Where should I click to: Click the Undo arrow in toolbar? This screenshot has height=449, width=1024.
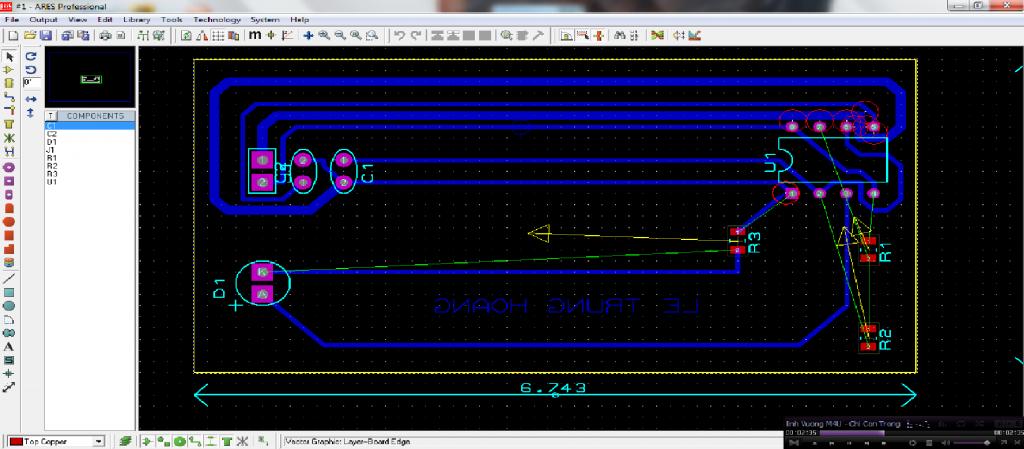pyautogui.click(x=399, y=35)
